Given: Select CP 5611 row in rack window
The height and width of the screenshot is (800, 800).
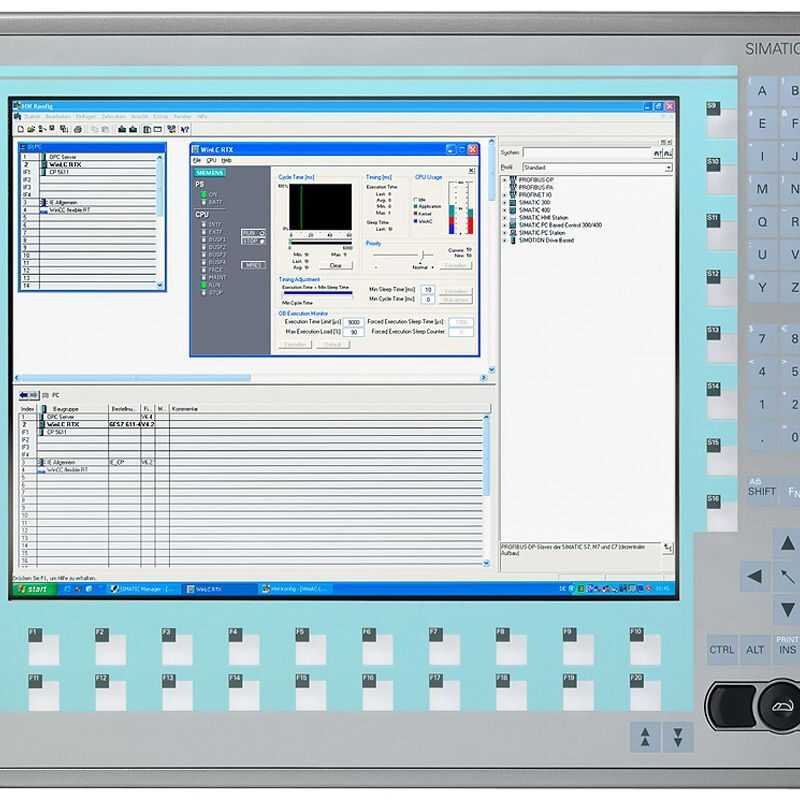Looking at the screenshot, I should coord(89,172).
